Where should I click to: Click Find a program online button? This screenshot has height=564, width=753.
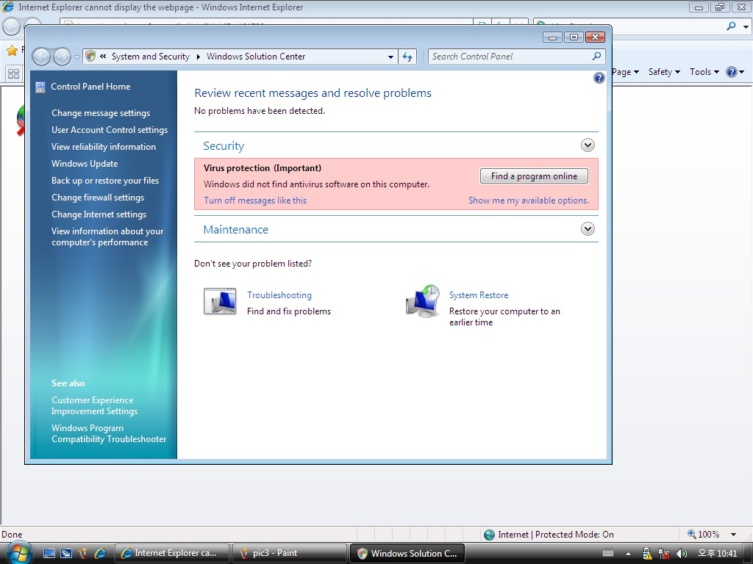pos(534,176)
